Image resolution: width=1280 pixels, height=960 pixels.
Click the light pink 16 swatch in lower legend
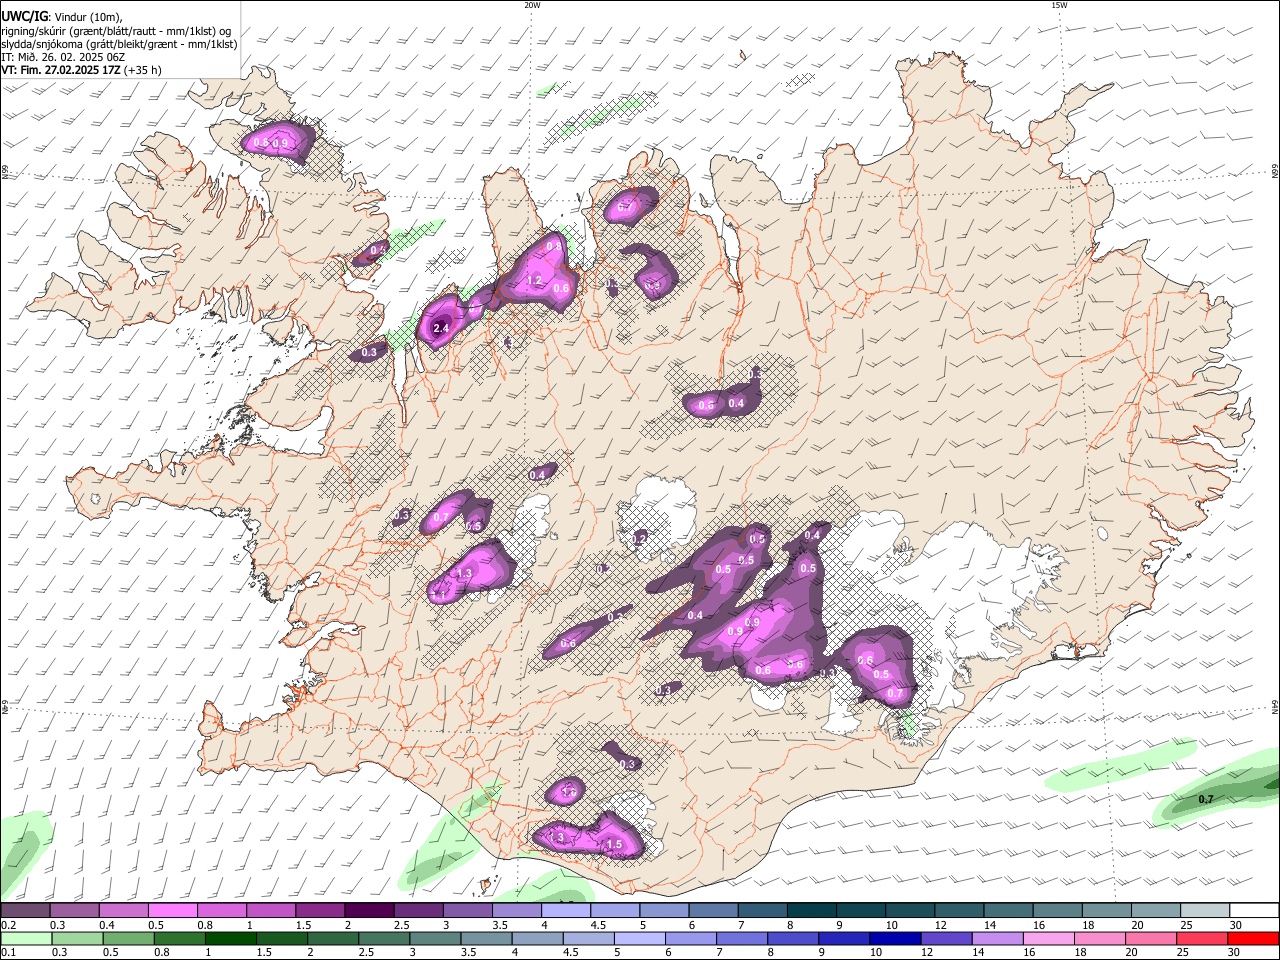point(1047,939)
